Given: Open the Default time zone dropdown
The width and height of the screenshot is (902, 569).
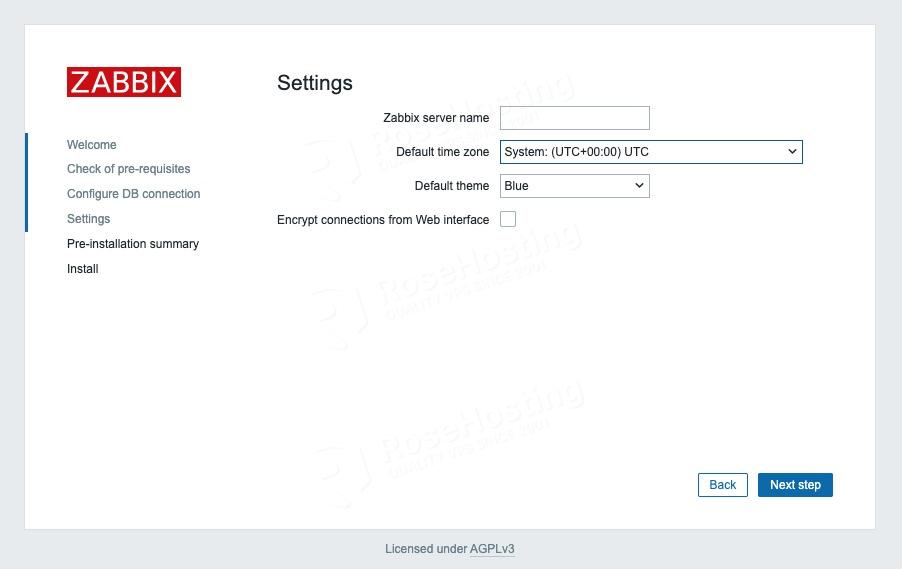Looking at the screenshot, I should coord(651,152).
